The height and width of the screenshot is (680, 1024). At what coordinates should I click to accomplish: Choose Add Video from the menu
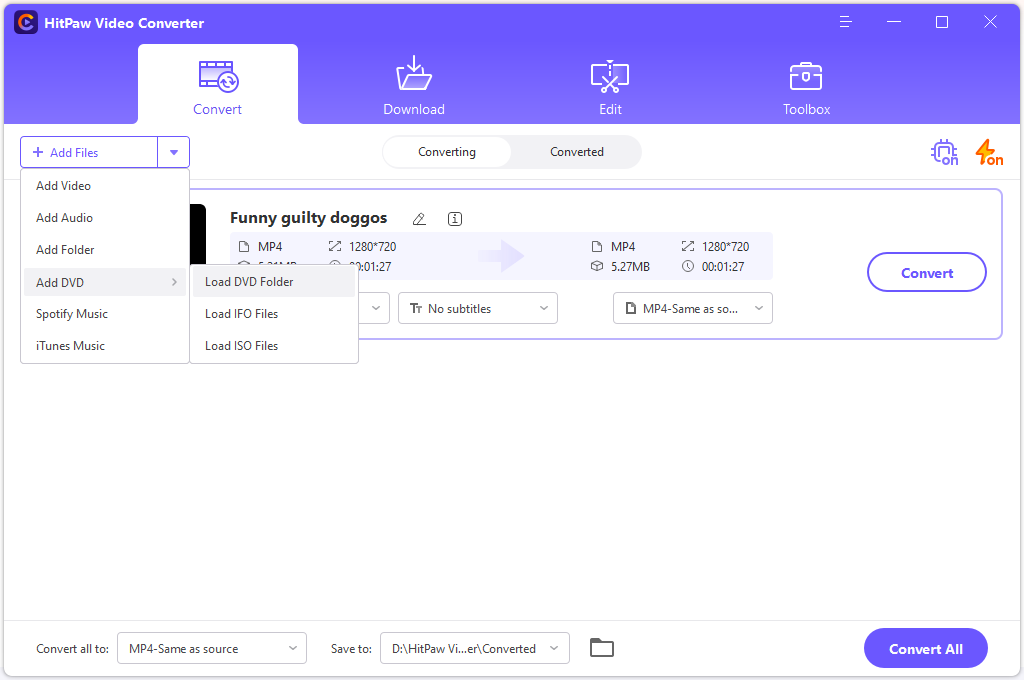104,186
